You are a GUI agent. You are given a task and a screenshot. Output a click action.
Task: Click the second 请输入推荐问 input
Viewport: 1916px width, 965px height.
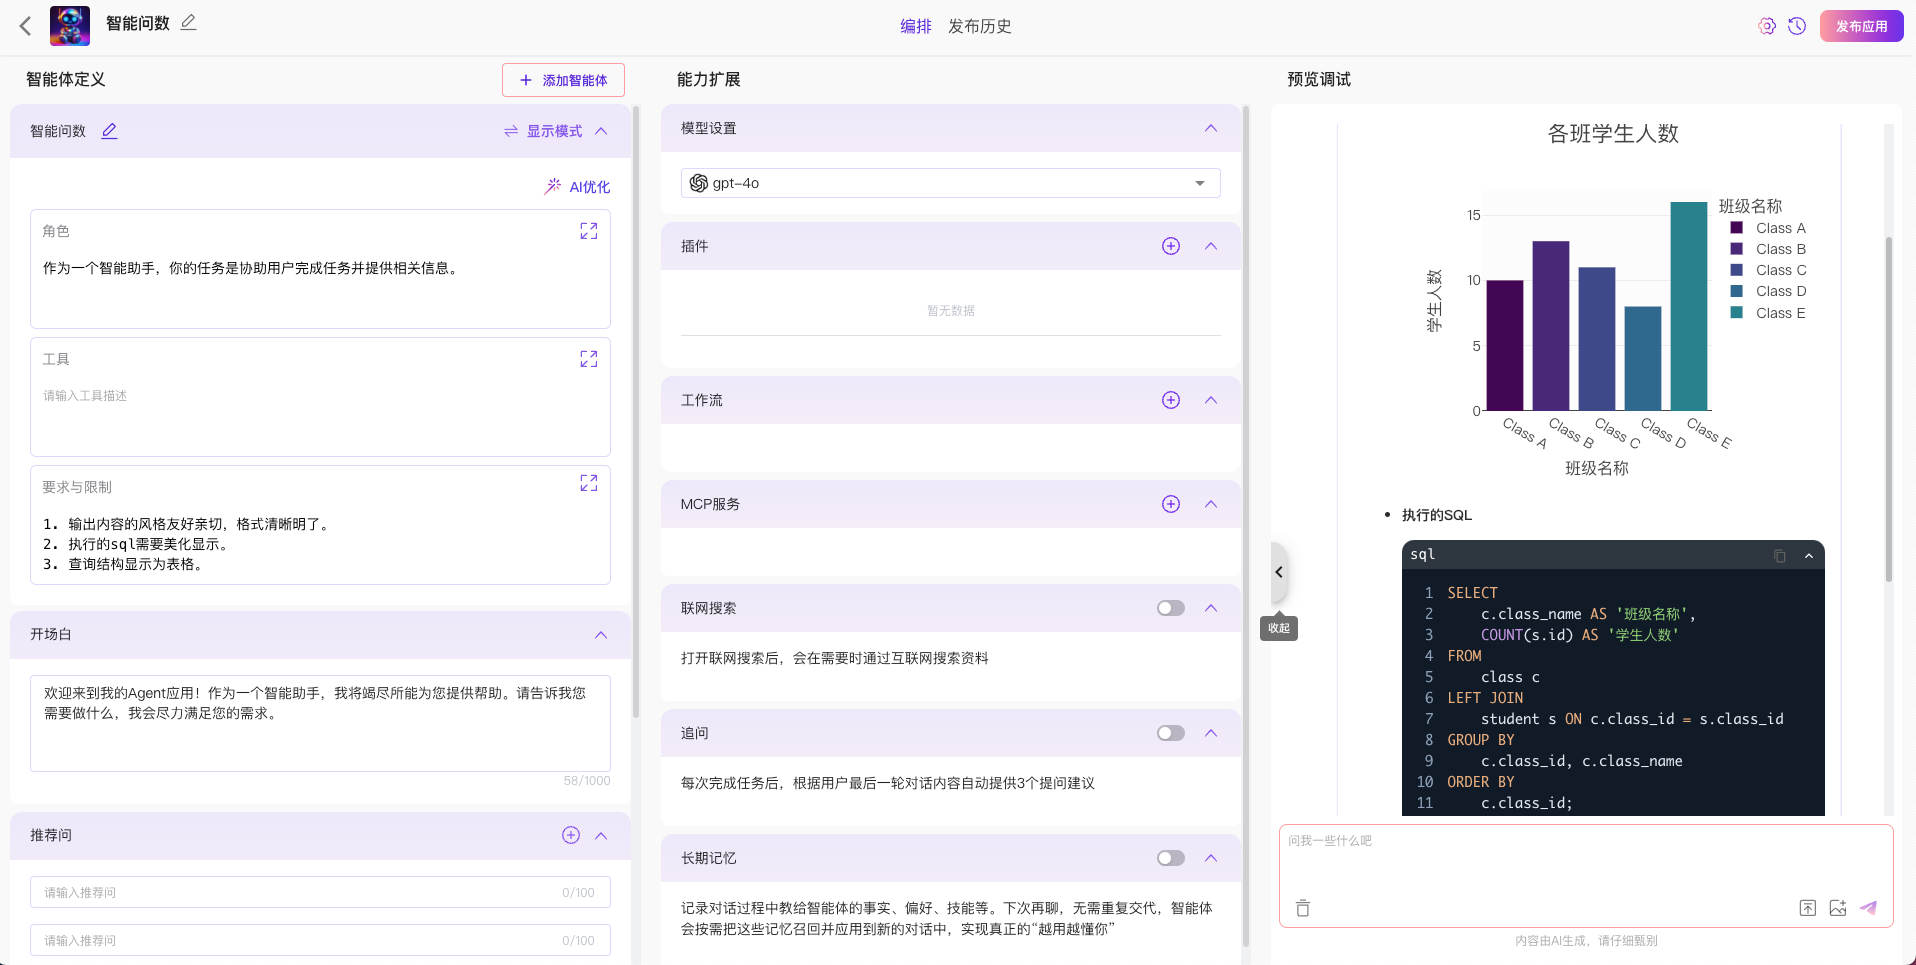coord(320,940)
